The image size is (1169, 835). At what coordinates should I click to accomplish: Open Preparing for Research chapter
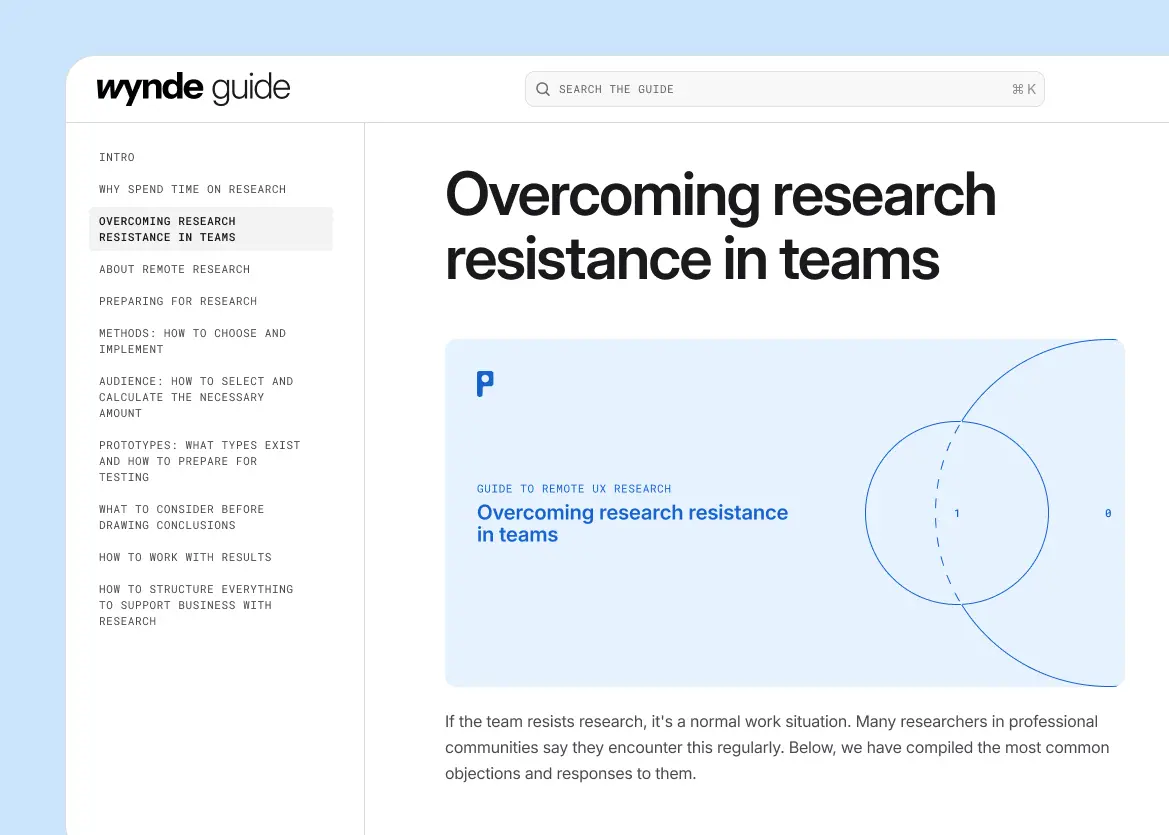[x=178, y=301]
